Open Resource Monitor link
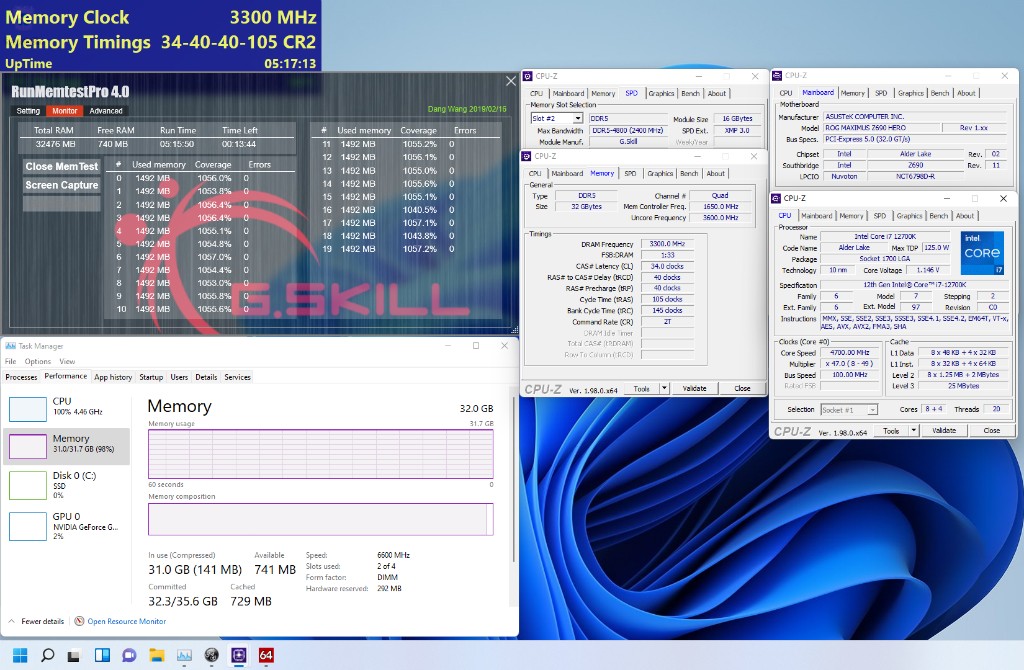The height and width of the screenshot is (670, 1024). point(126,621)
